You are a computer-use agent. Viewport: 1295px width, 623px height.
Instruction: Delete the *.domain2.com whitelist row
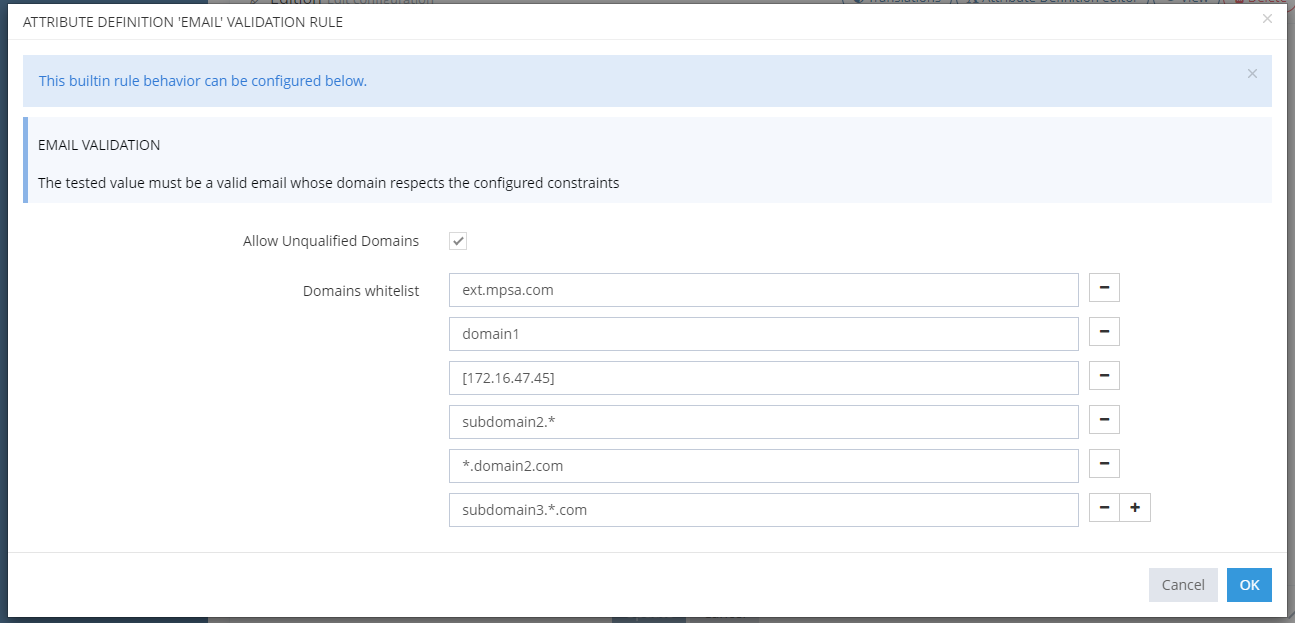point(1104,465)
